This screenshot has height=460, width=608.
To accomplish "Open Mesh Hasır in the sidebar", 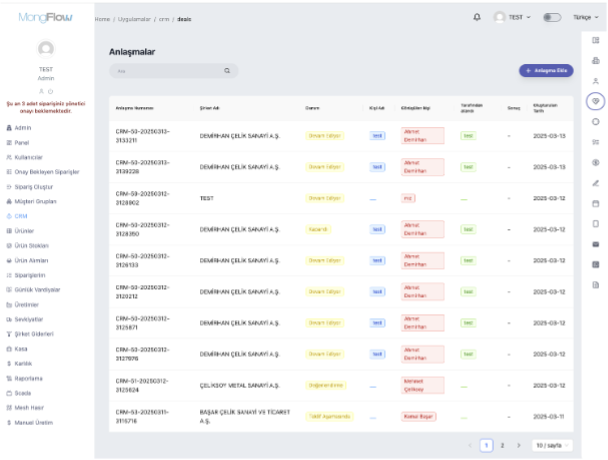I will [29, 408].
